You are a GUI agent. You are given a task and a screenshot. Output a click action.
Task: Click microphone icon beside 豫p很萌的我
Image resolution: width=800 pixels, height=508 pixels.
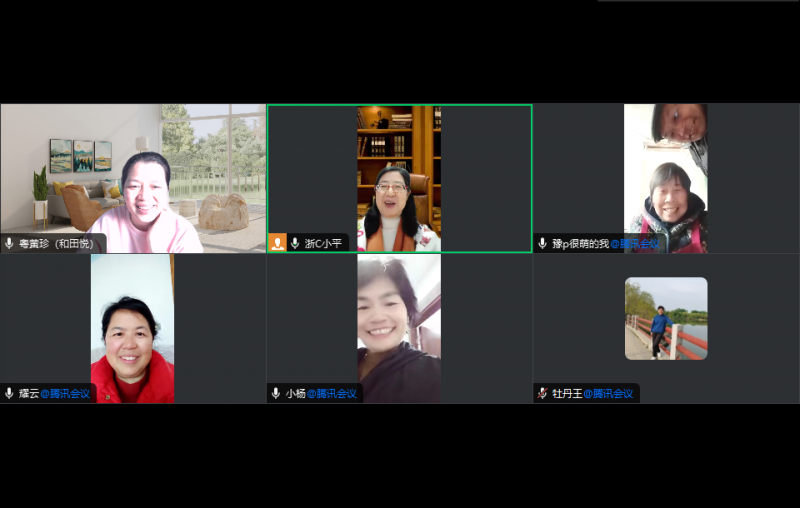click(x=543, y=243)
